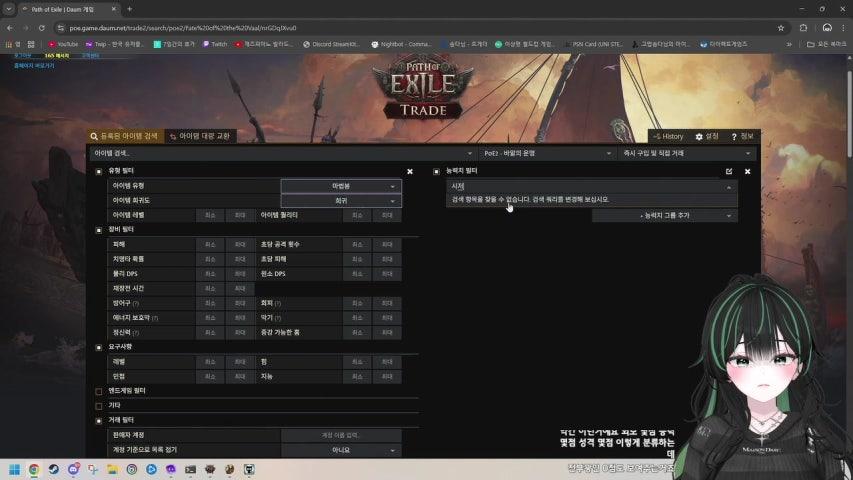
Task: Open the Windows Start menu
Action: coord(14,469)
